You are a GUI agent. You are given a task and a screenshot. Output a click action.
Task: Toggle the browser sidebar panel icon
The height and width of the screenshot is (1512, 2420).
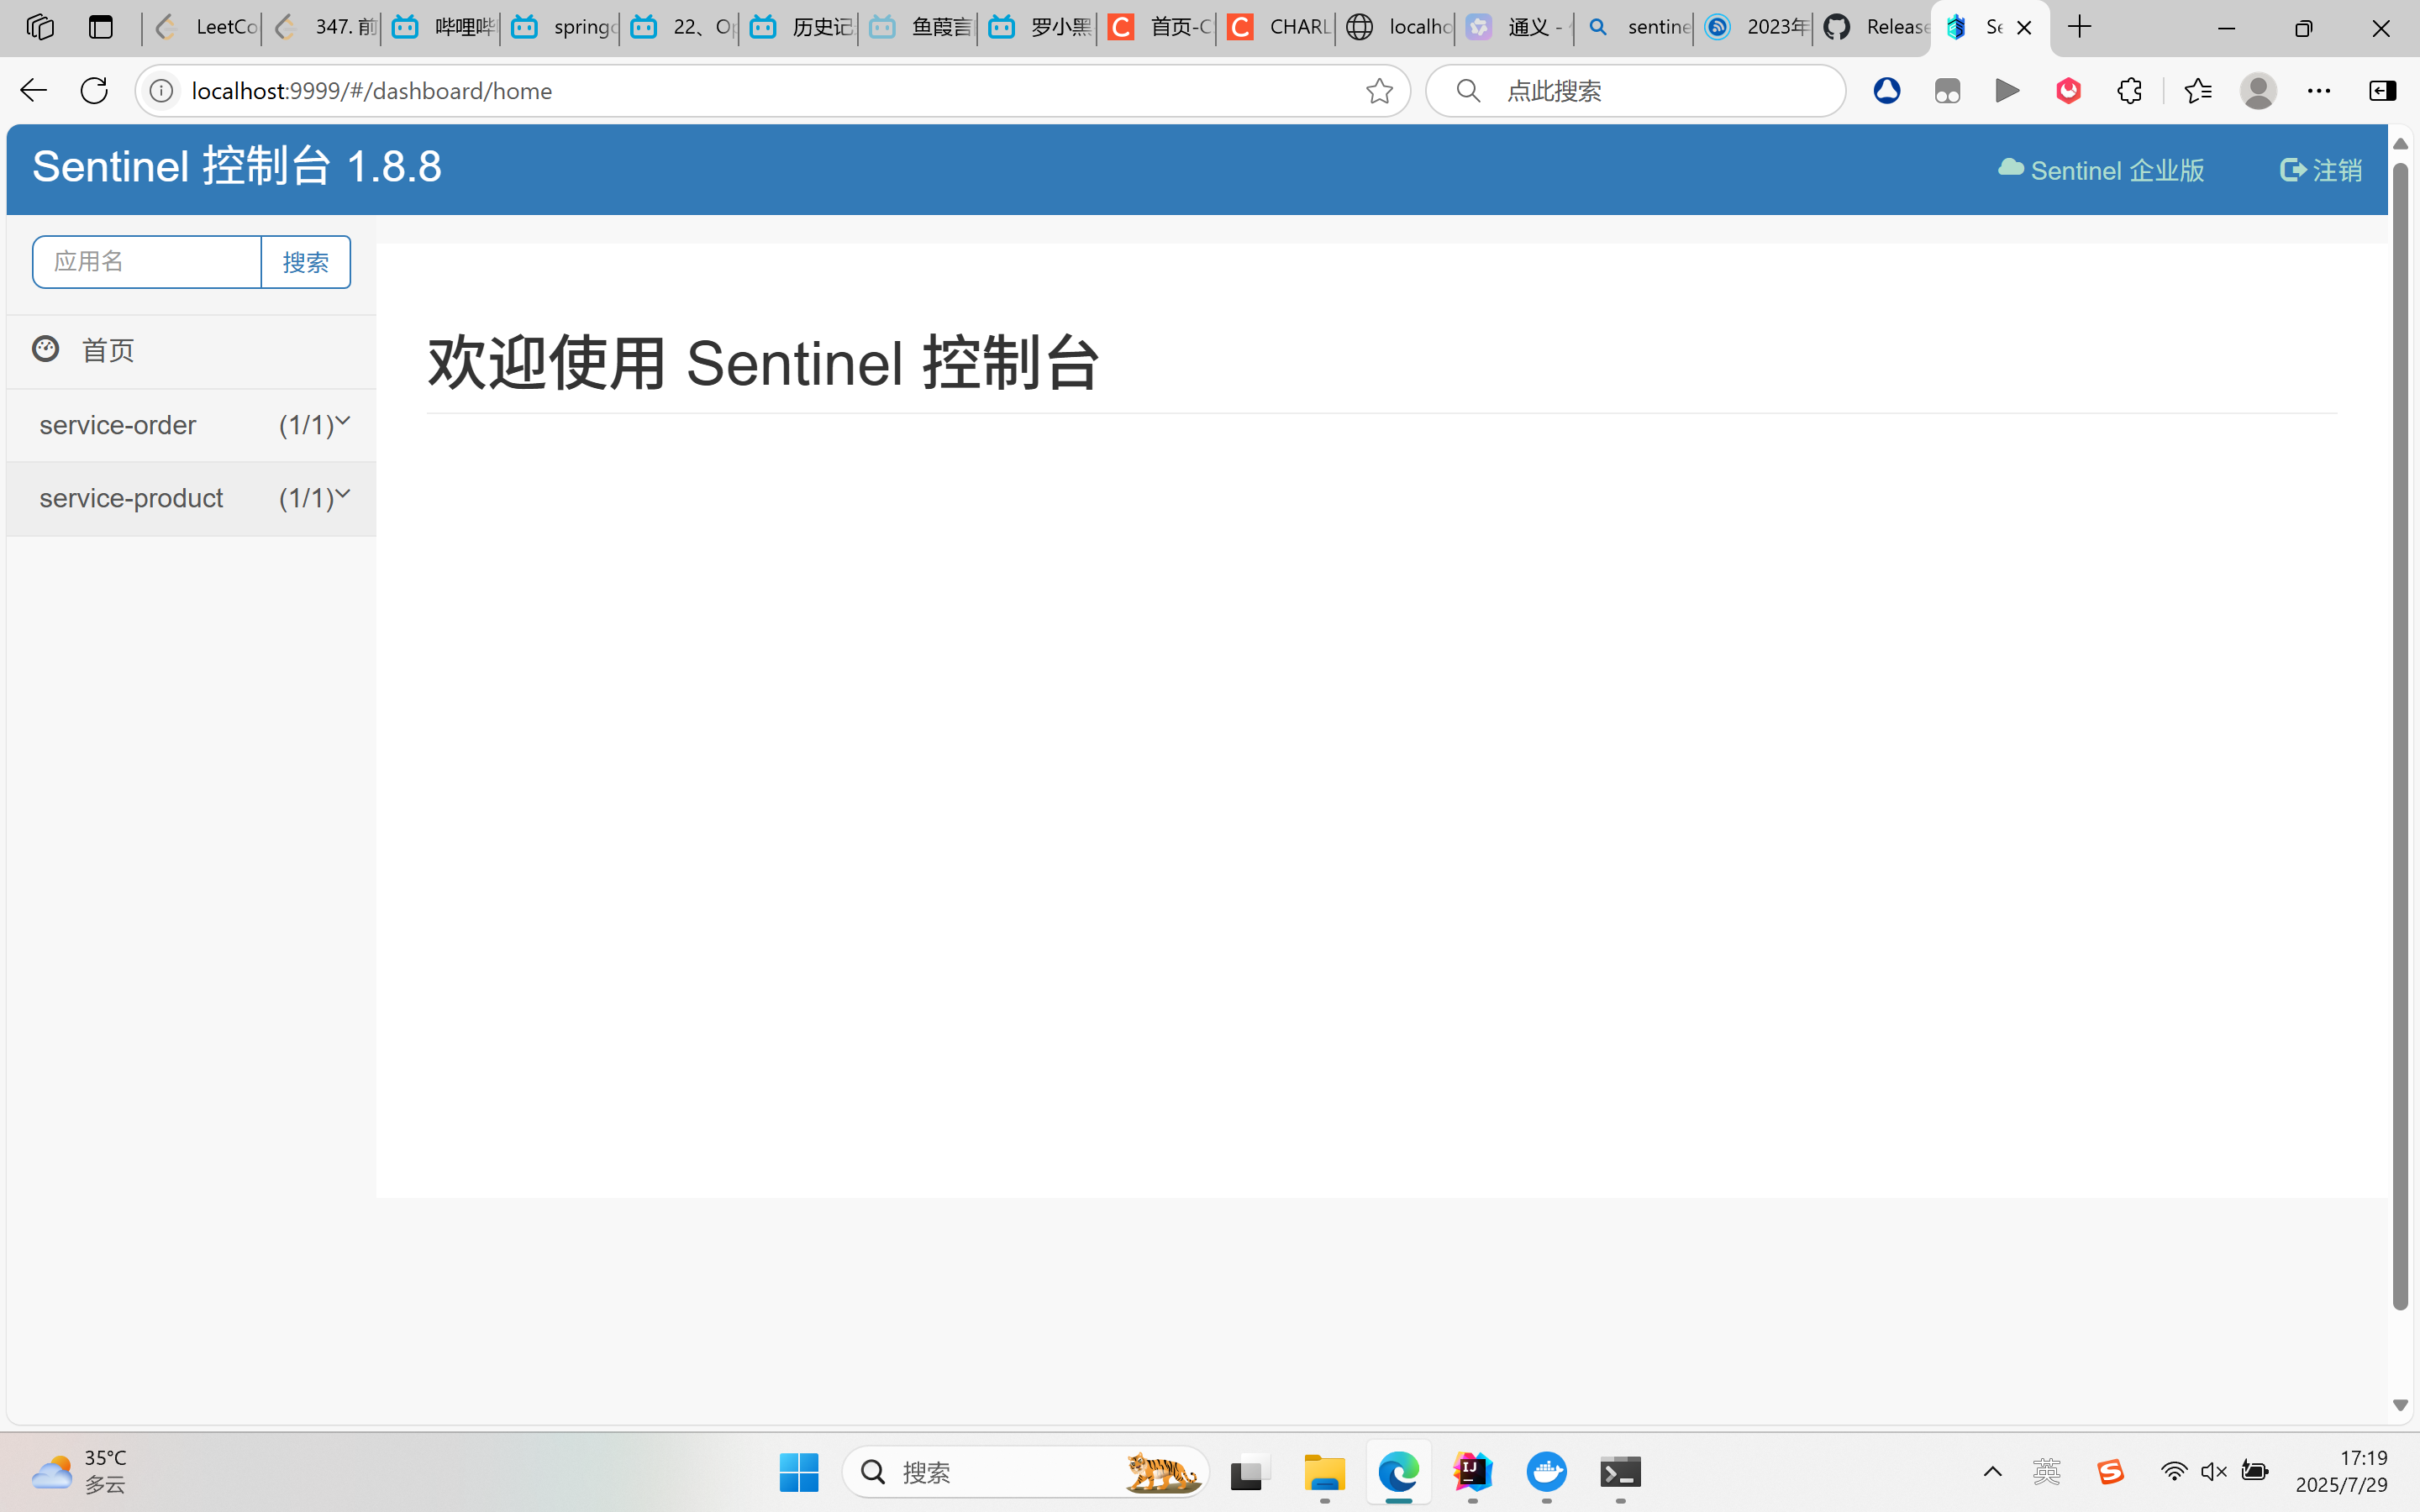2383,91
